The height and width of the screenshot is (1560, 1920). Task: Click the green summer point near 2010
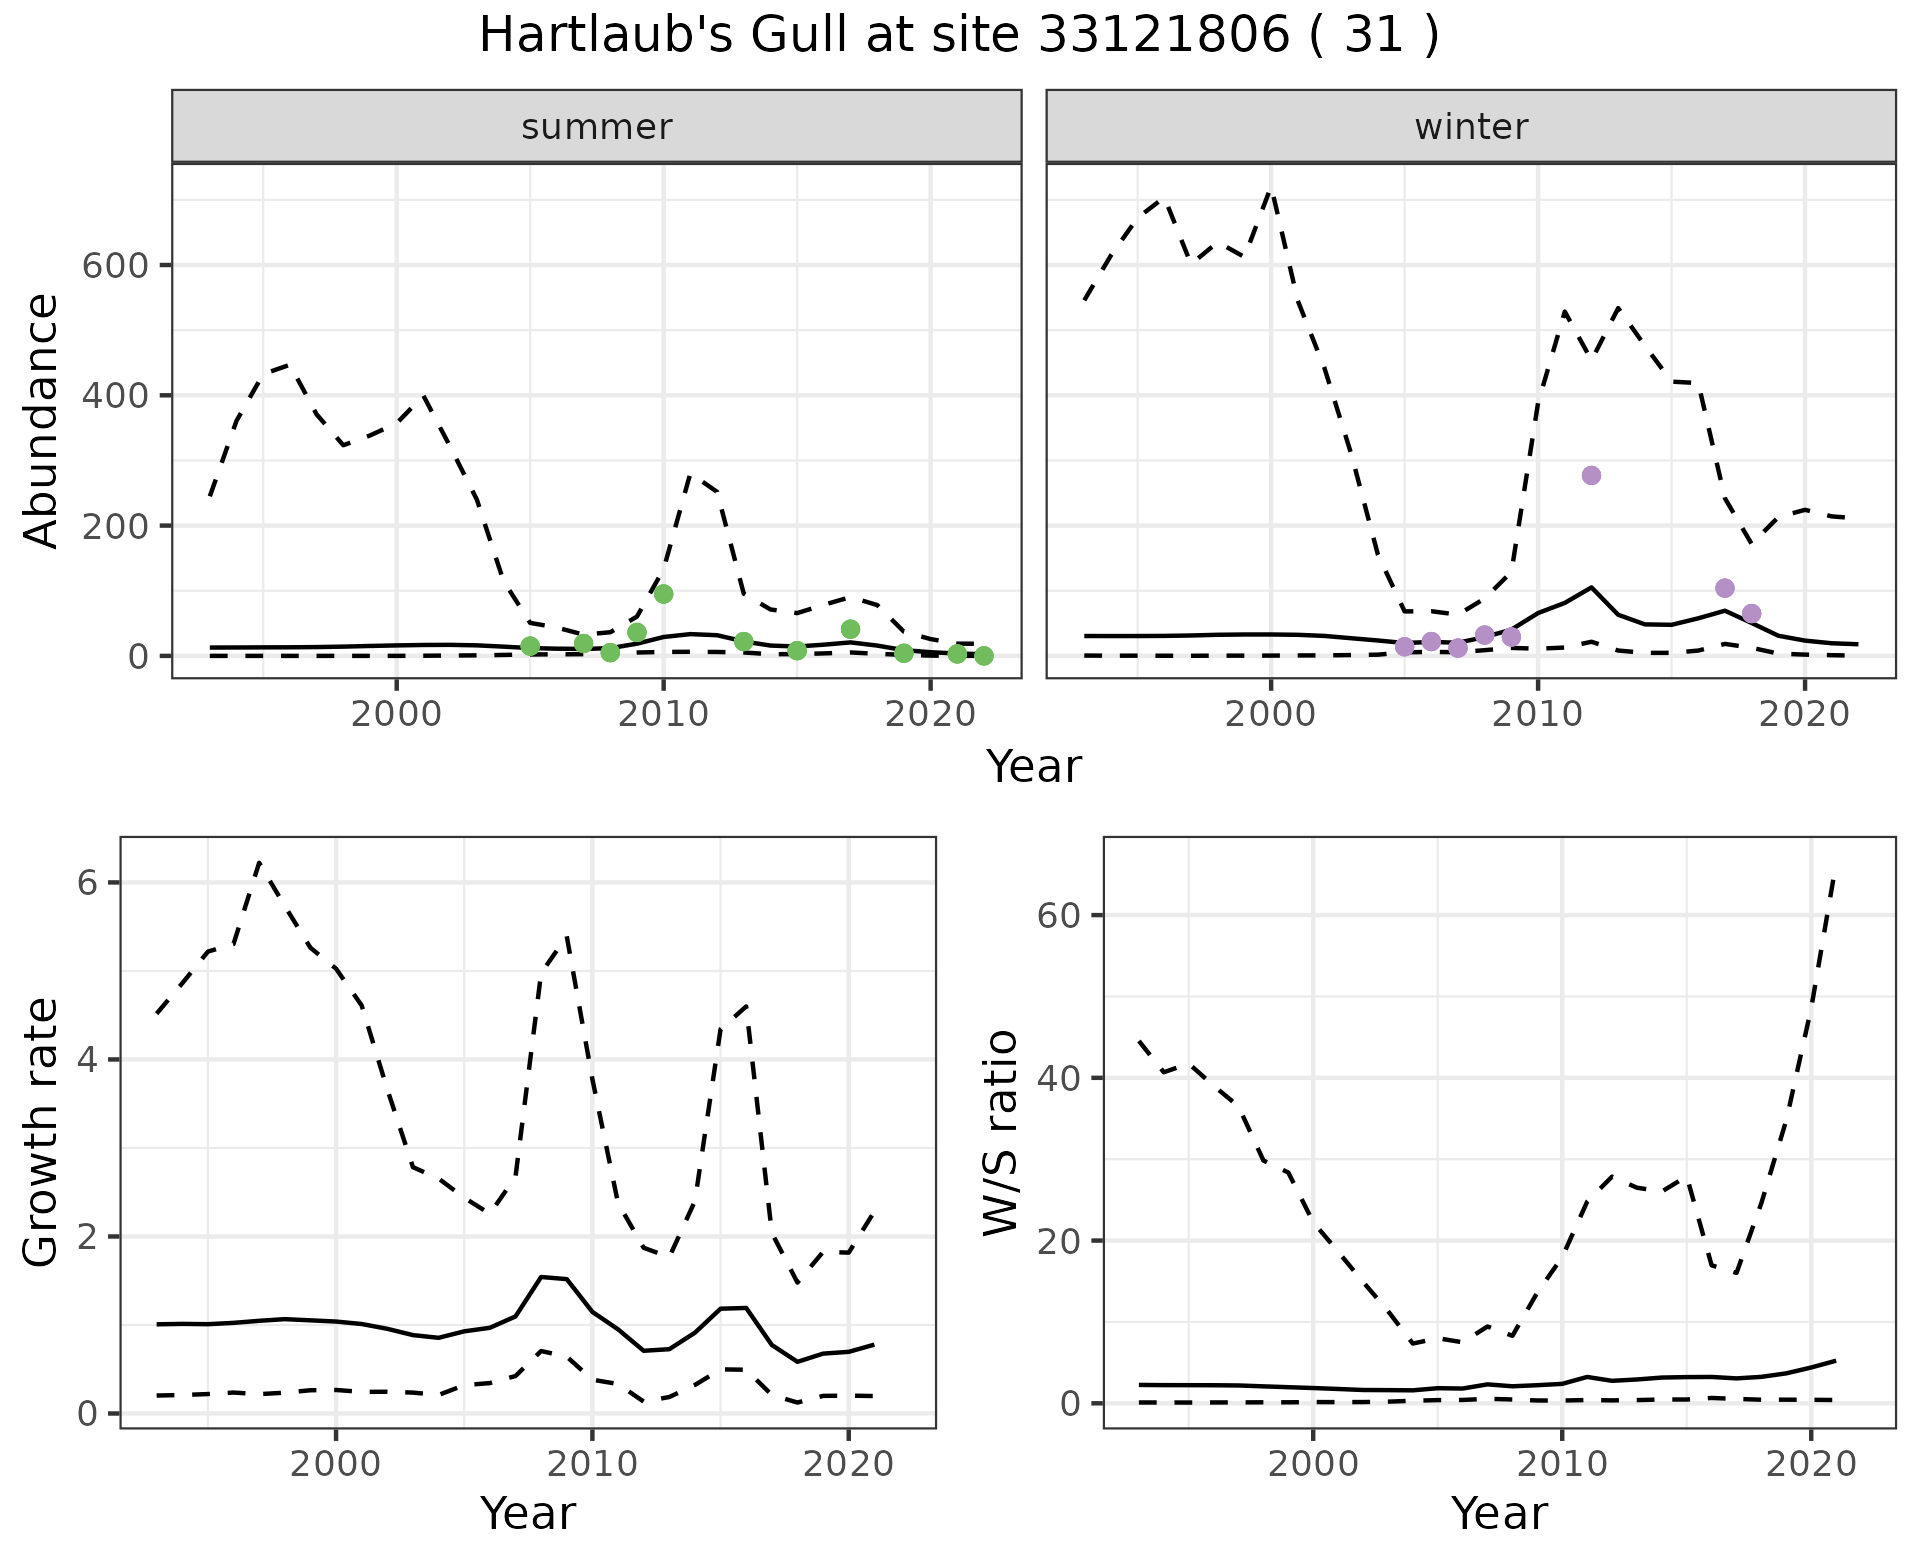[x=663, y=594]
